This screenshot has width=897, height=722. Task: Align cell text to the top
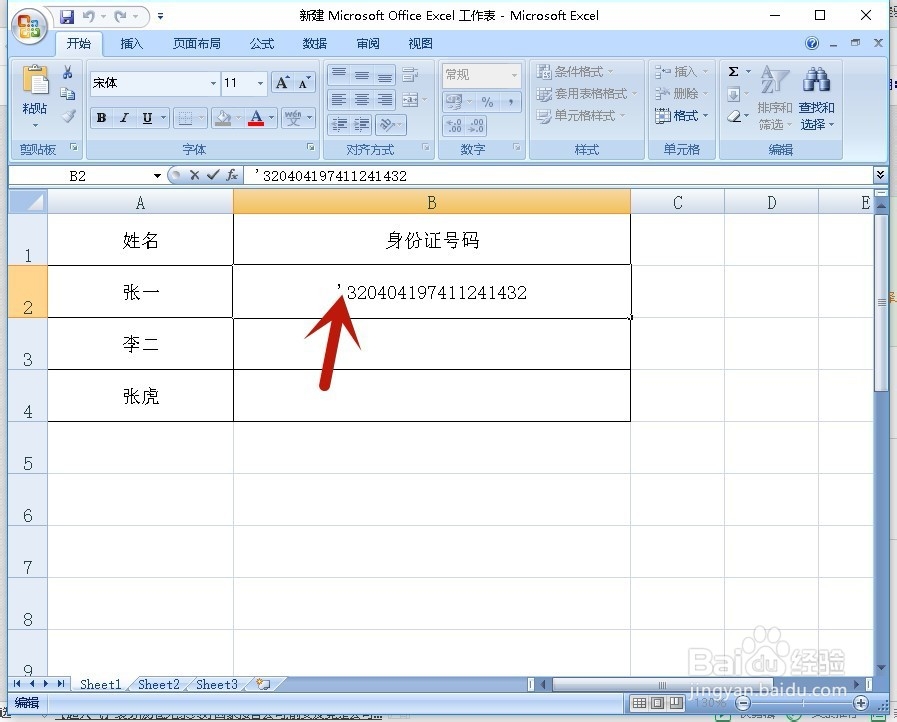(339, 75)
